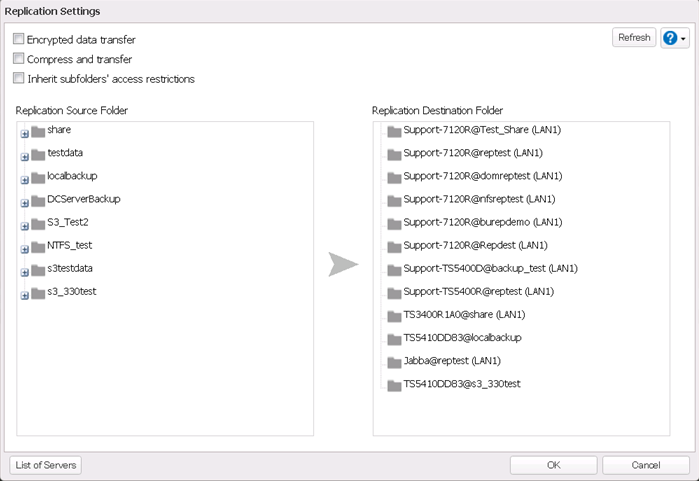Click the Support-TS5400D@backup_test folder icon
The height and width of the screenshot is (481, 699).
pyautogui.click(x=394, y=269)
